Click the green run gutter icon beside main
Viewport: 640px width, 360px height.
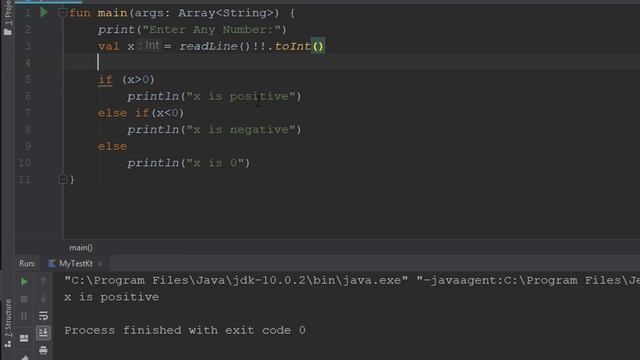43,13
